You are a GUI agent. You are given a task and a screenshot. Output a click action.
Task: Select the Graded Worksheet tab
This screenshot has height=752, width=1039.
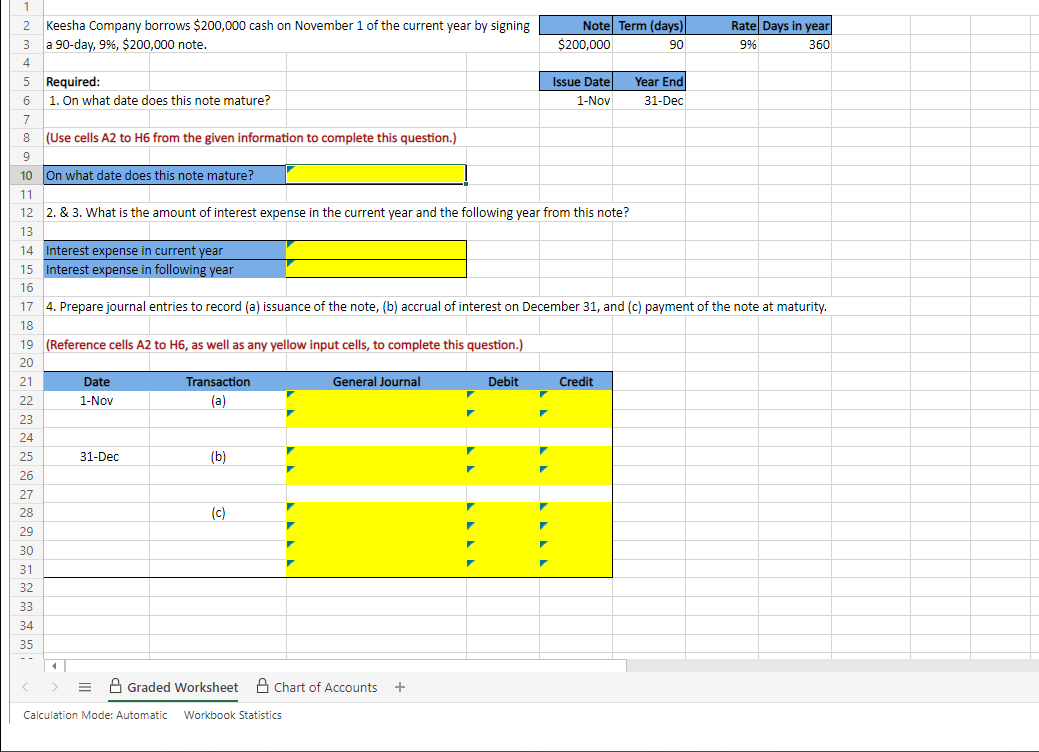click(x=182, y=687)
